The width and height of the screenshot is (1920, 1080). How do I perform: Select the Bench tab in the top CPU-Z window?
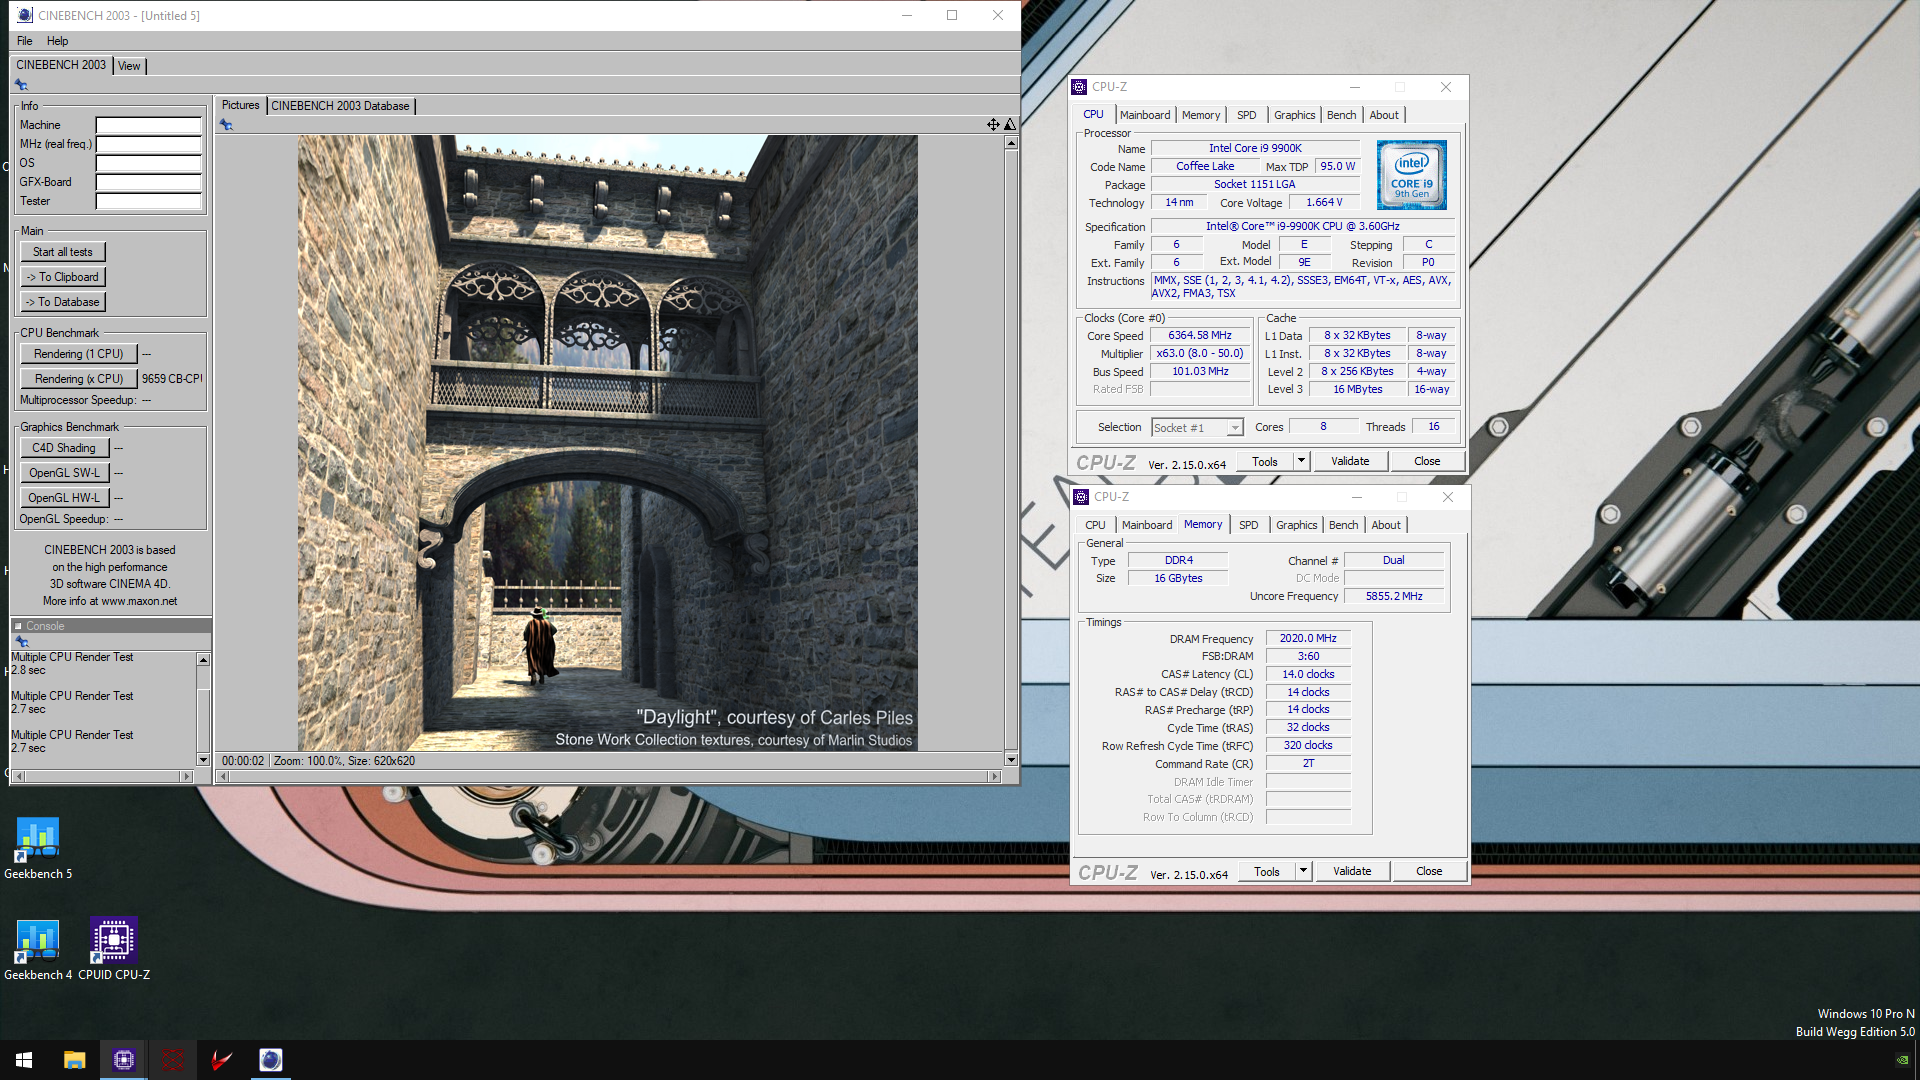pyautogui.click(x=1341, y=115)
